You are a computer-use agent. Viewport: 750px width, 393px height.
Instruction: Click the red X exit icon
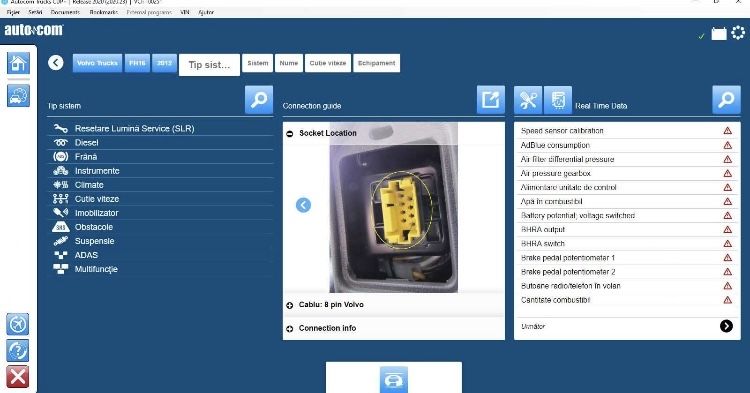coord(18,377)
